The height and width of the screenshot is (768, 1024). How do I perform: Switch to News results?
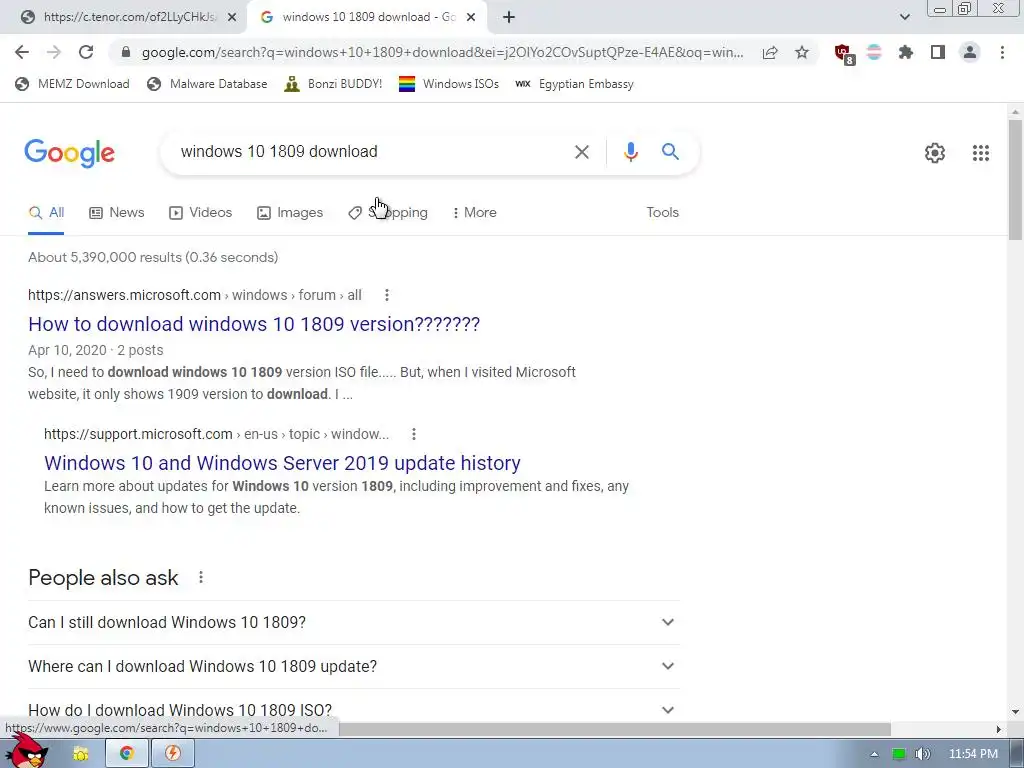tap(116, 213)
